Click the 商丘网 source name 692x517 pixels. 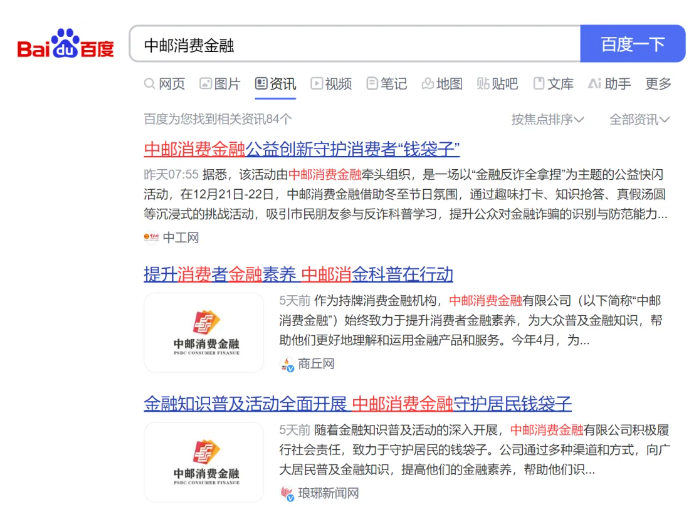316,364
